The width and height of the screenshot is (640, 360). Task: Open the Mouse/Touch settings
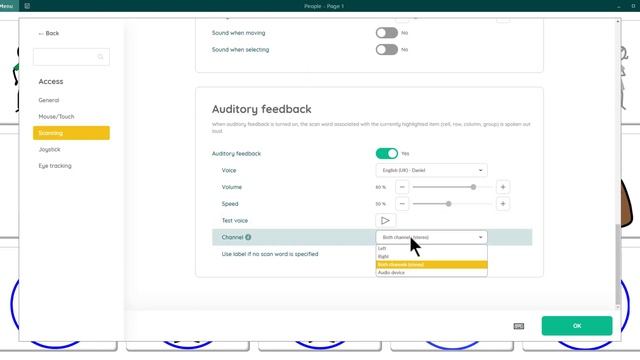pos(56,116)
